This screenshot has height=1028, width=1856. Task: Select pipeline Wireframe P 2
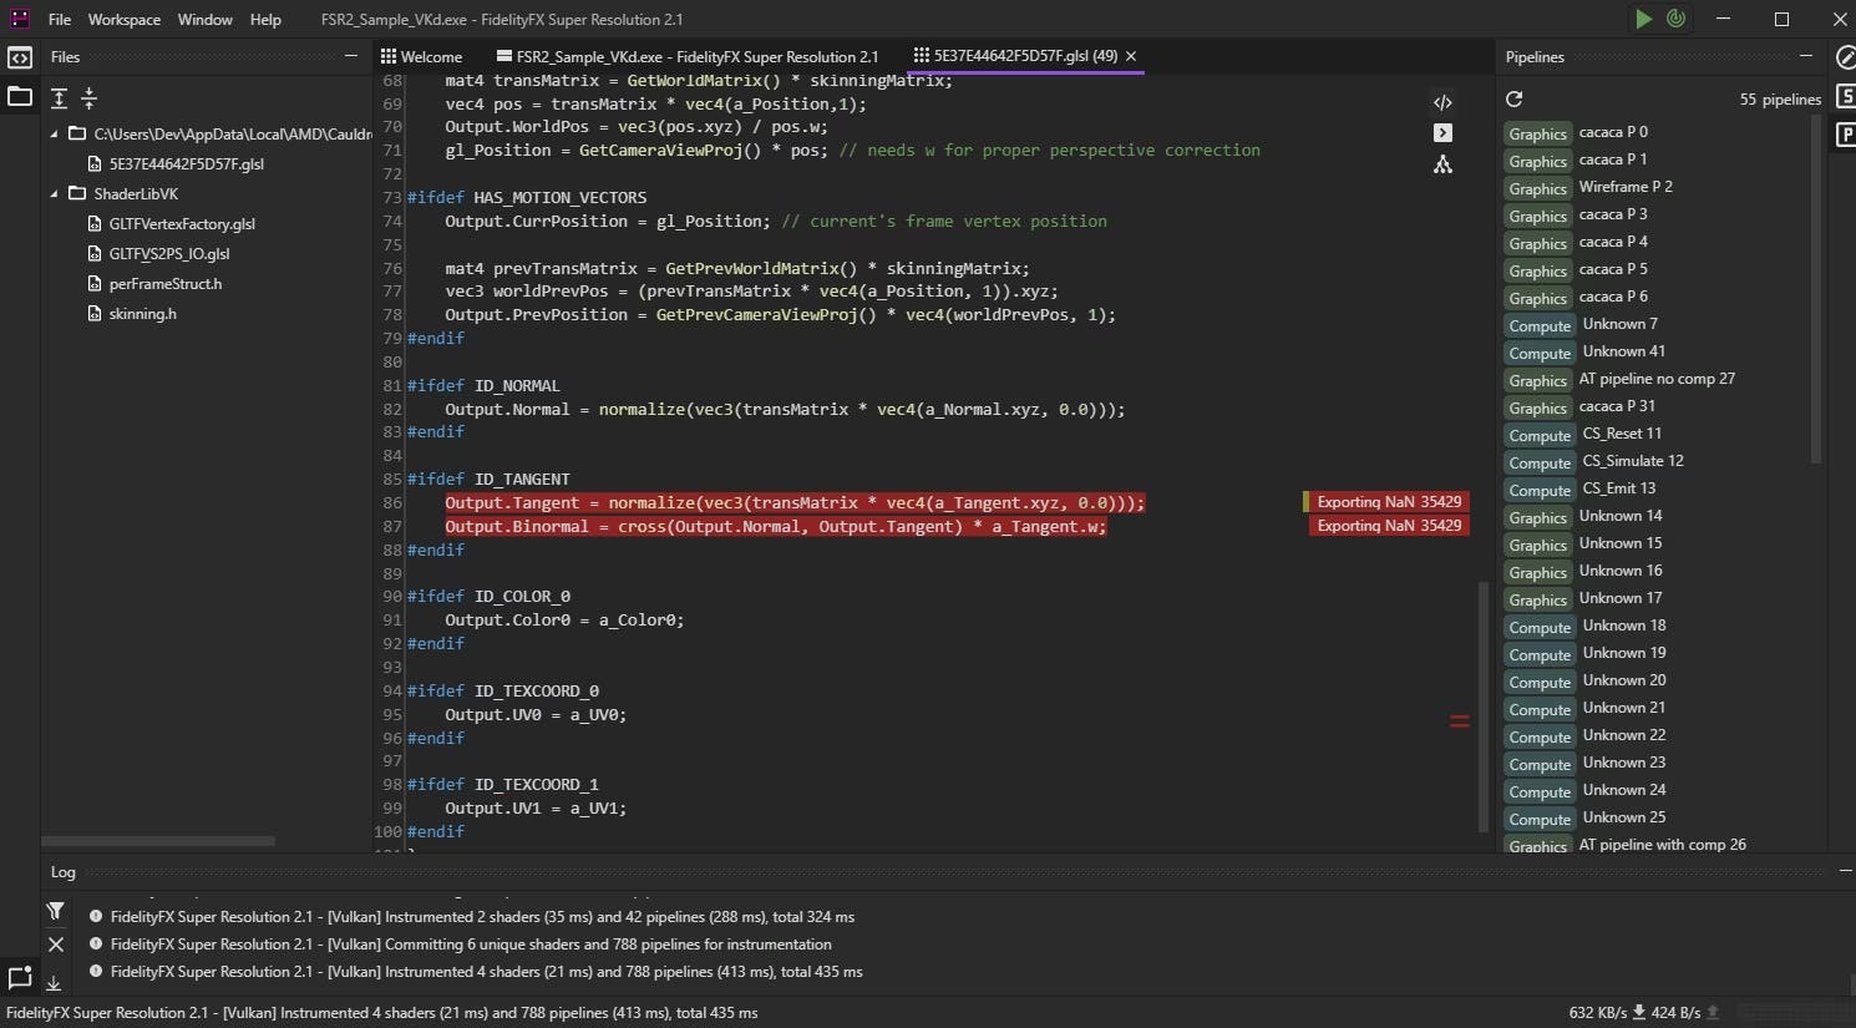pos(1625,187)
